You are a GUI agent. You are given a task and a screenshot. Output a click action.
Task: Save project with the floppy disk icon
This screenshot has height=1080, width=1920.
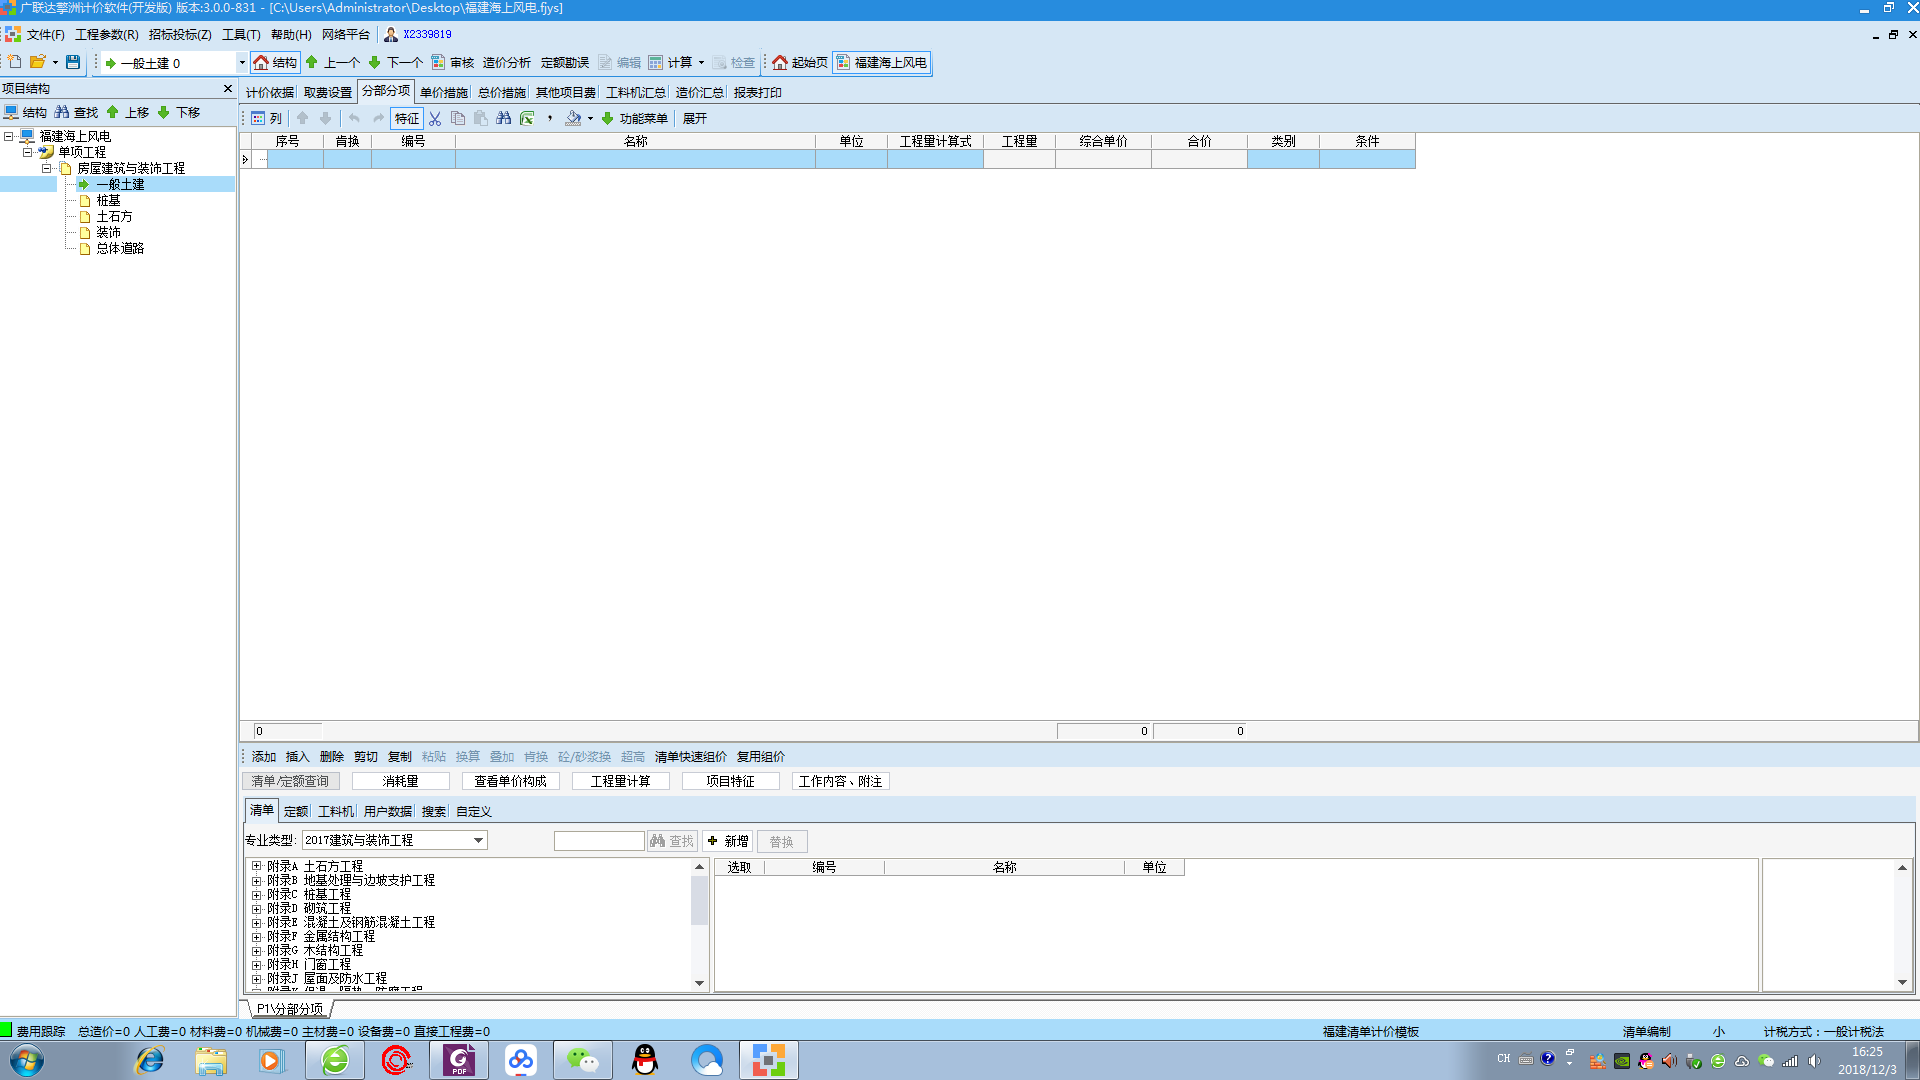73,62
